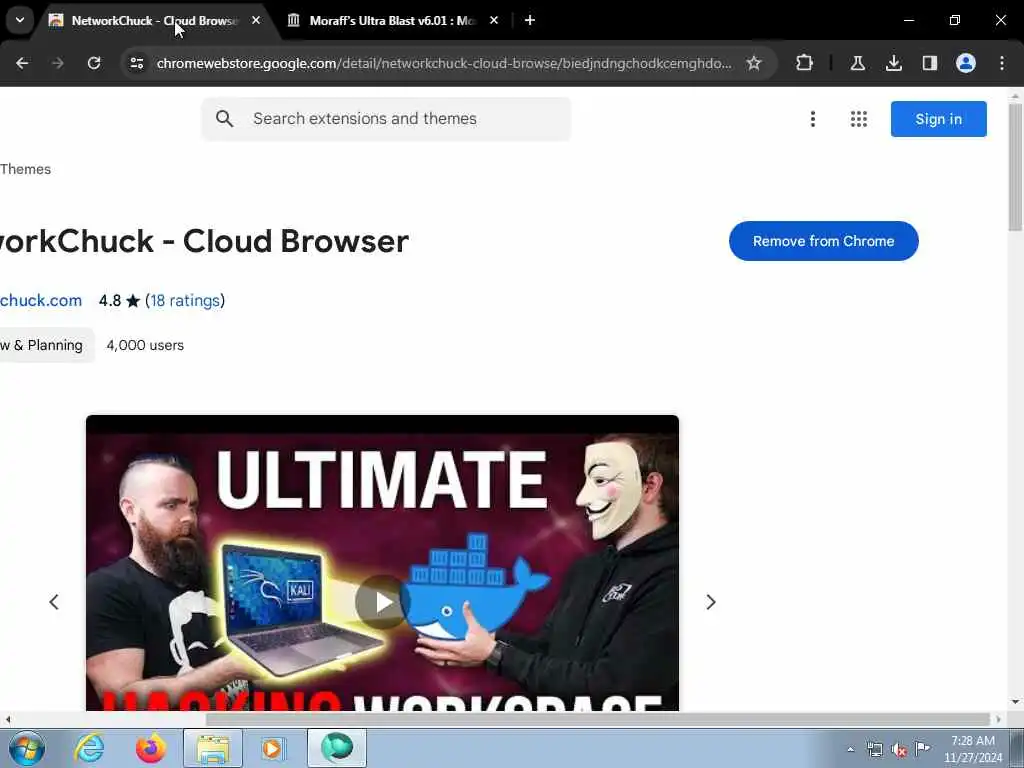This screenshot has height=768, width=1024.
Task: Click the 4,000 users text
Action: click(x=145, y=345)
